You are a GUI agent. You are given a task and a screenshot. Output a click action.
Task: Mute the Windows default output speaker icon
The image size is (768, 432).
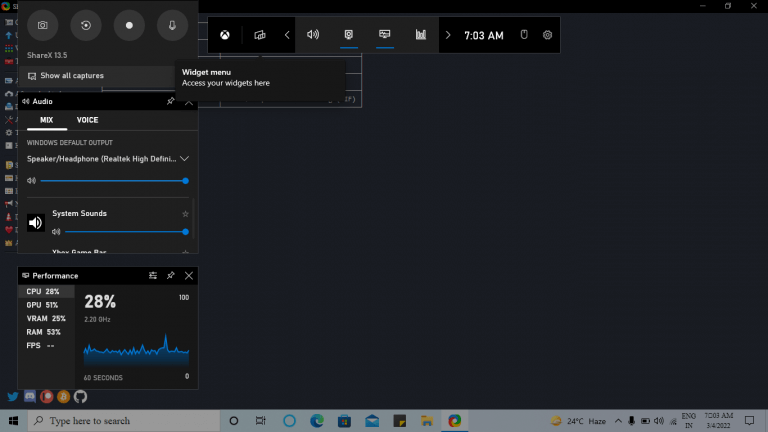click(x=31, y=181)
